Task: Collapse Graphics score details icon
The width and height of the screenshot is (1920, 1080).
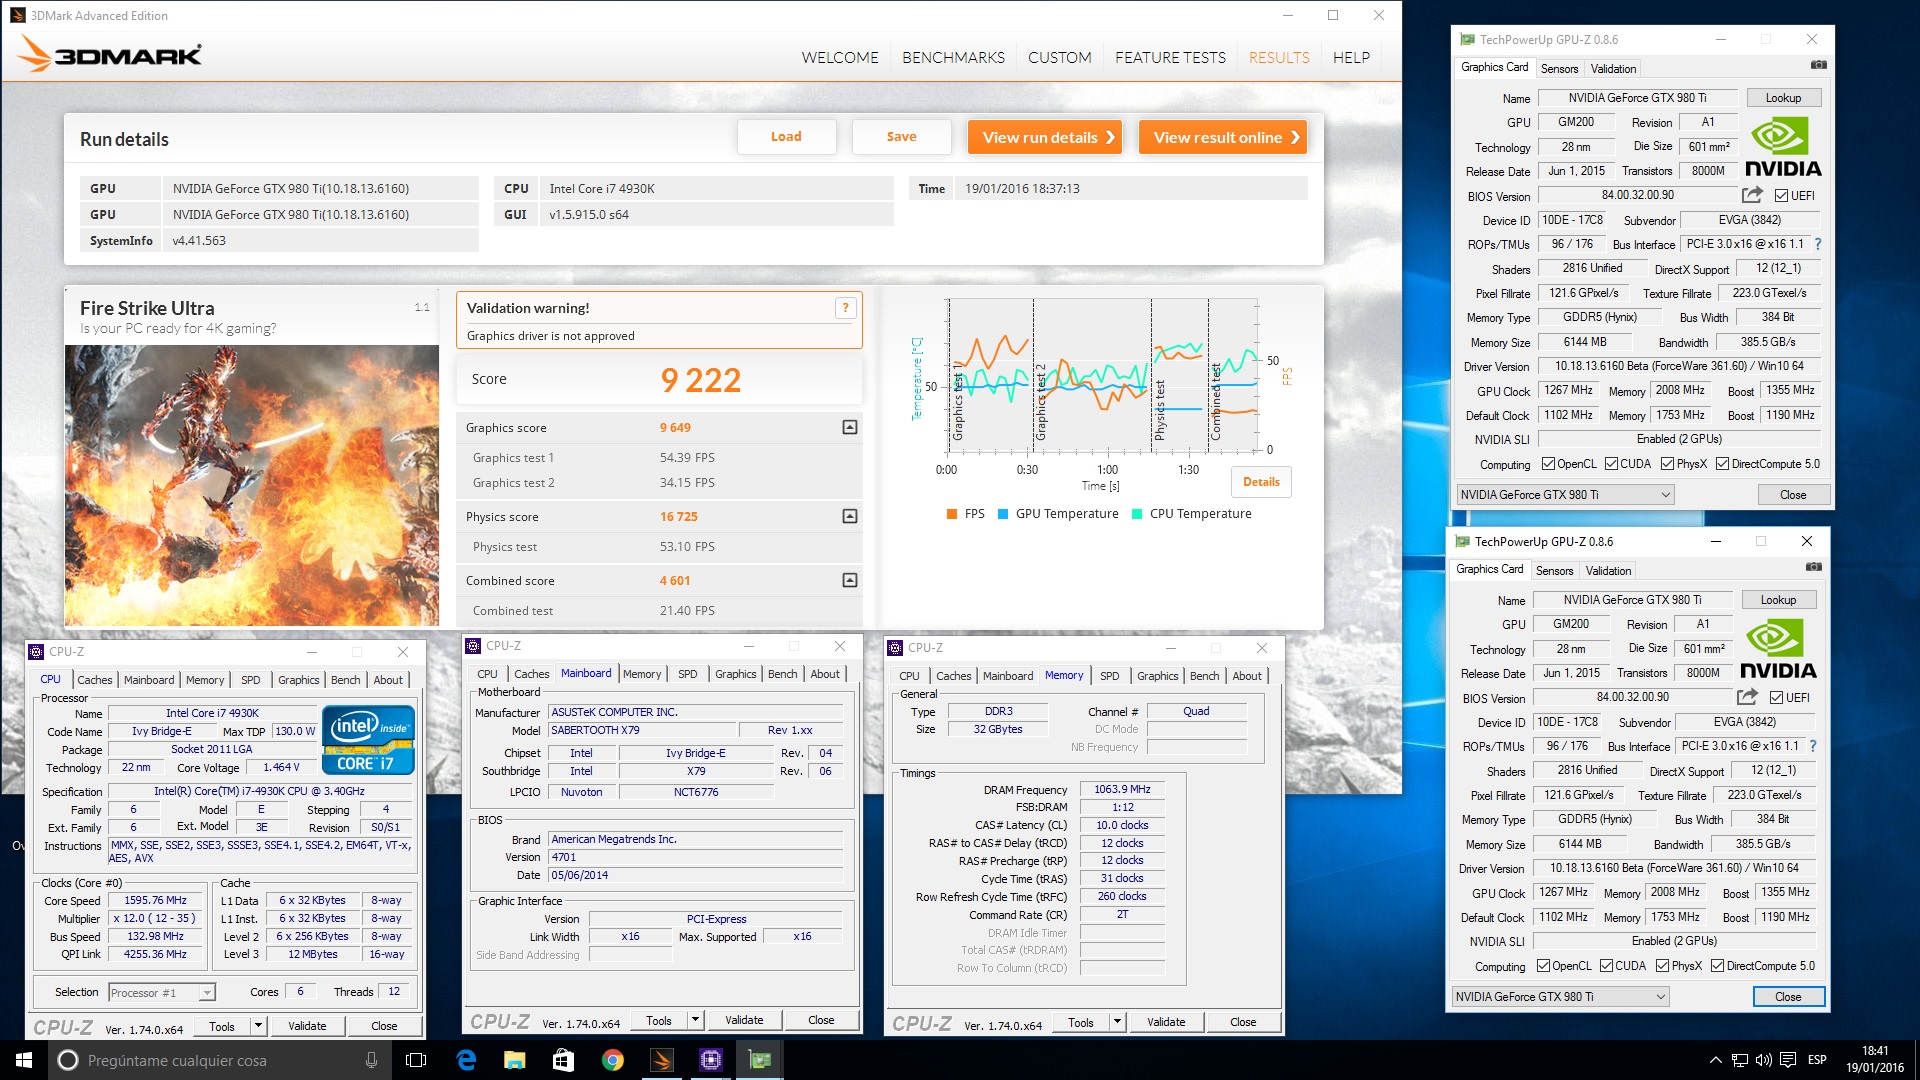Action: (849, 427)
